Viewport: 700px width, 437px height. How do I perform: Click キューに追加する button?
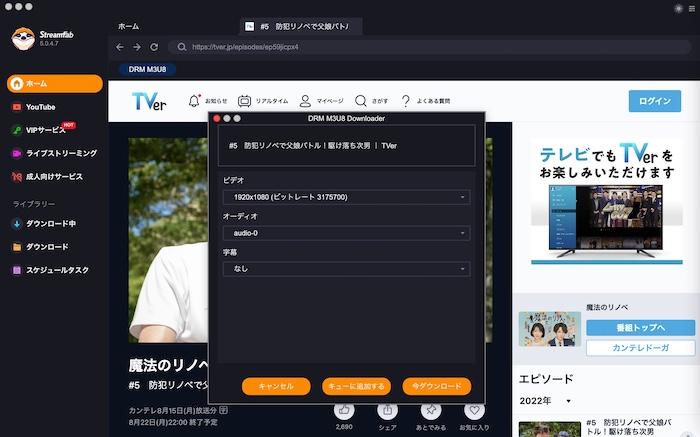(x=356, y=386)
